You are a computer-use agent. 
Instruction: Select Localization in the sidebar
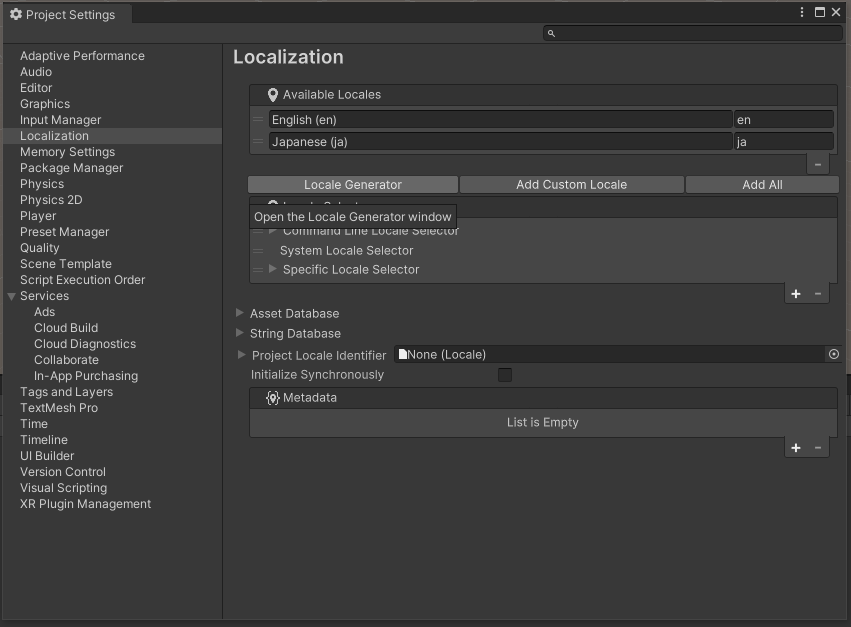click(112, 136)
